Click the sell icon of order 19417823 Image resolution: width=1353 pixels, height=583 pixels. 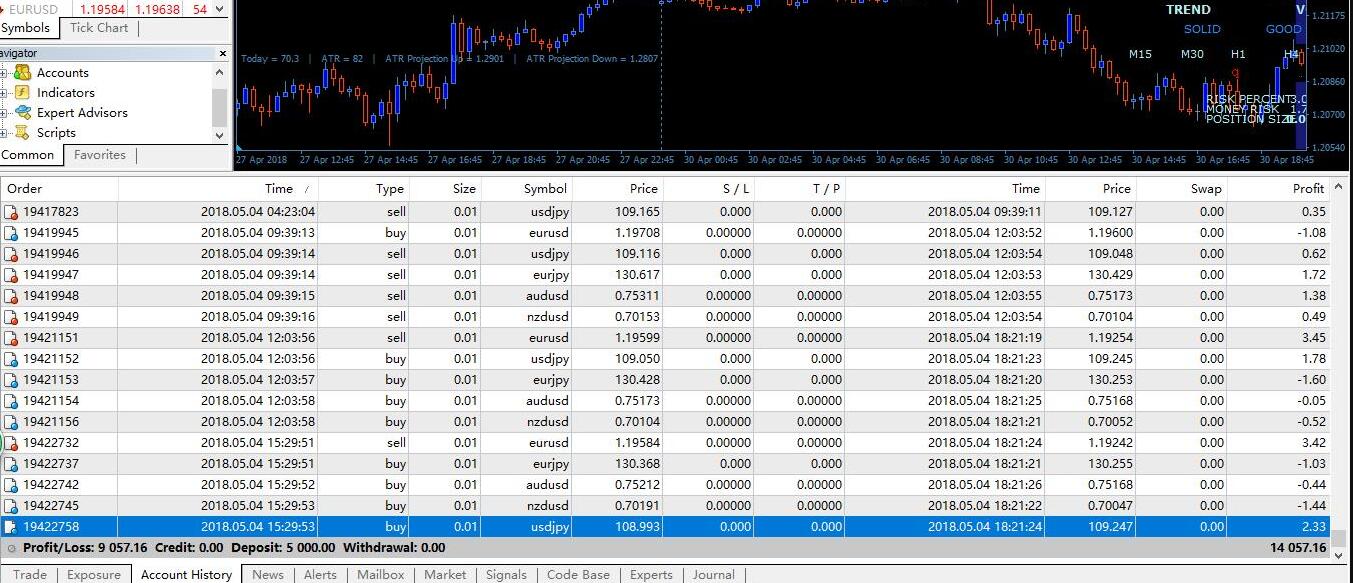(x=11, y=212)
